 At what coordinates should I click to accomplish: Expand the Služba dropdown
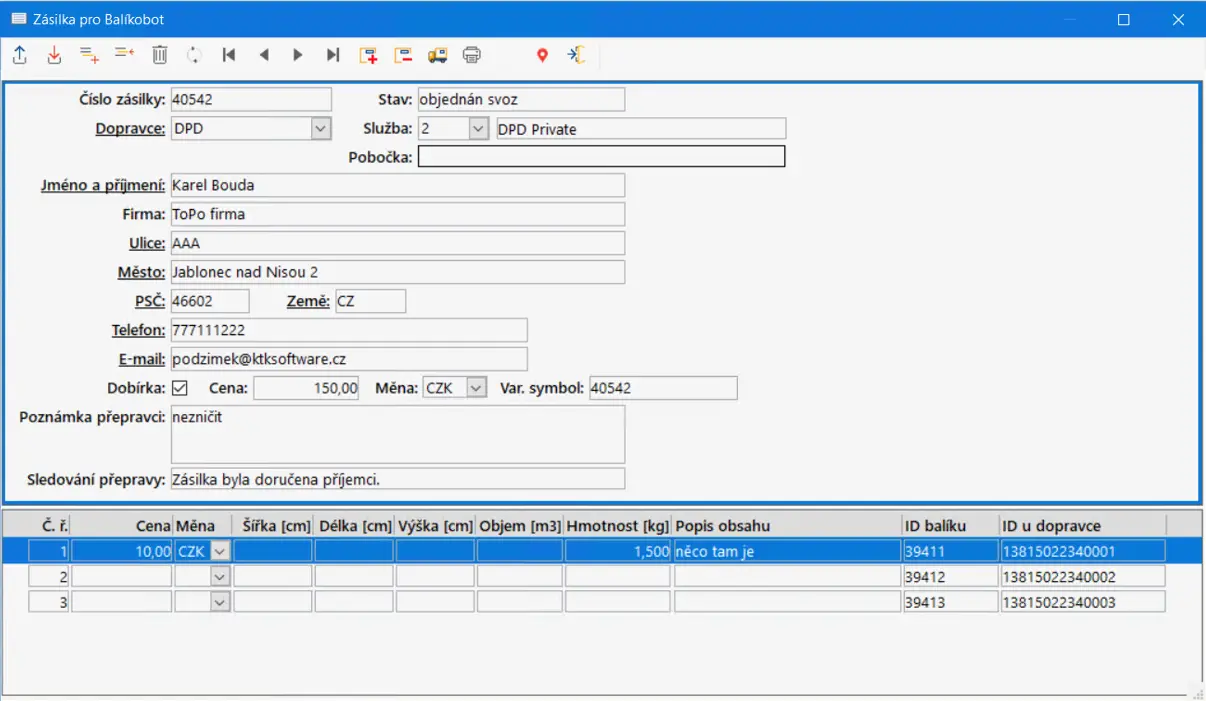point(478,128)
